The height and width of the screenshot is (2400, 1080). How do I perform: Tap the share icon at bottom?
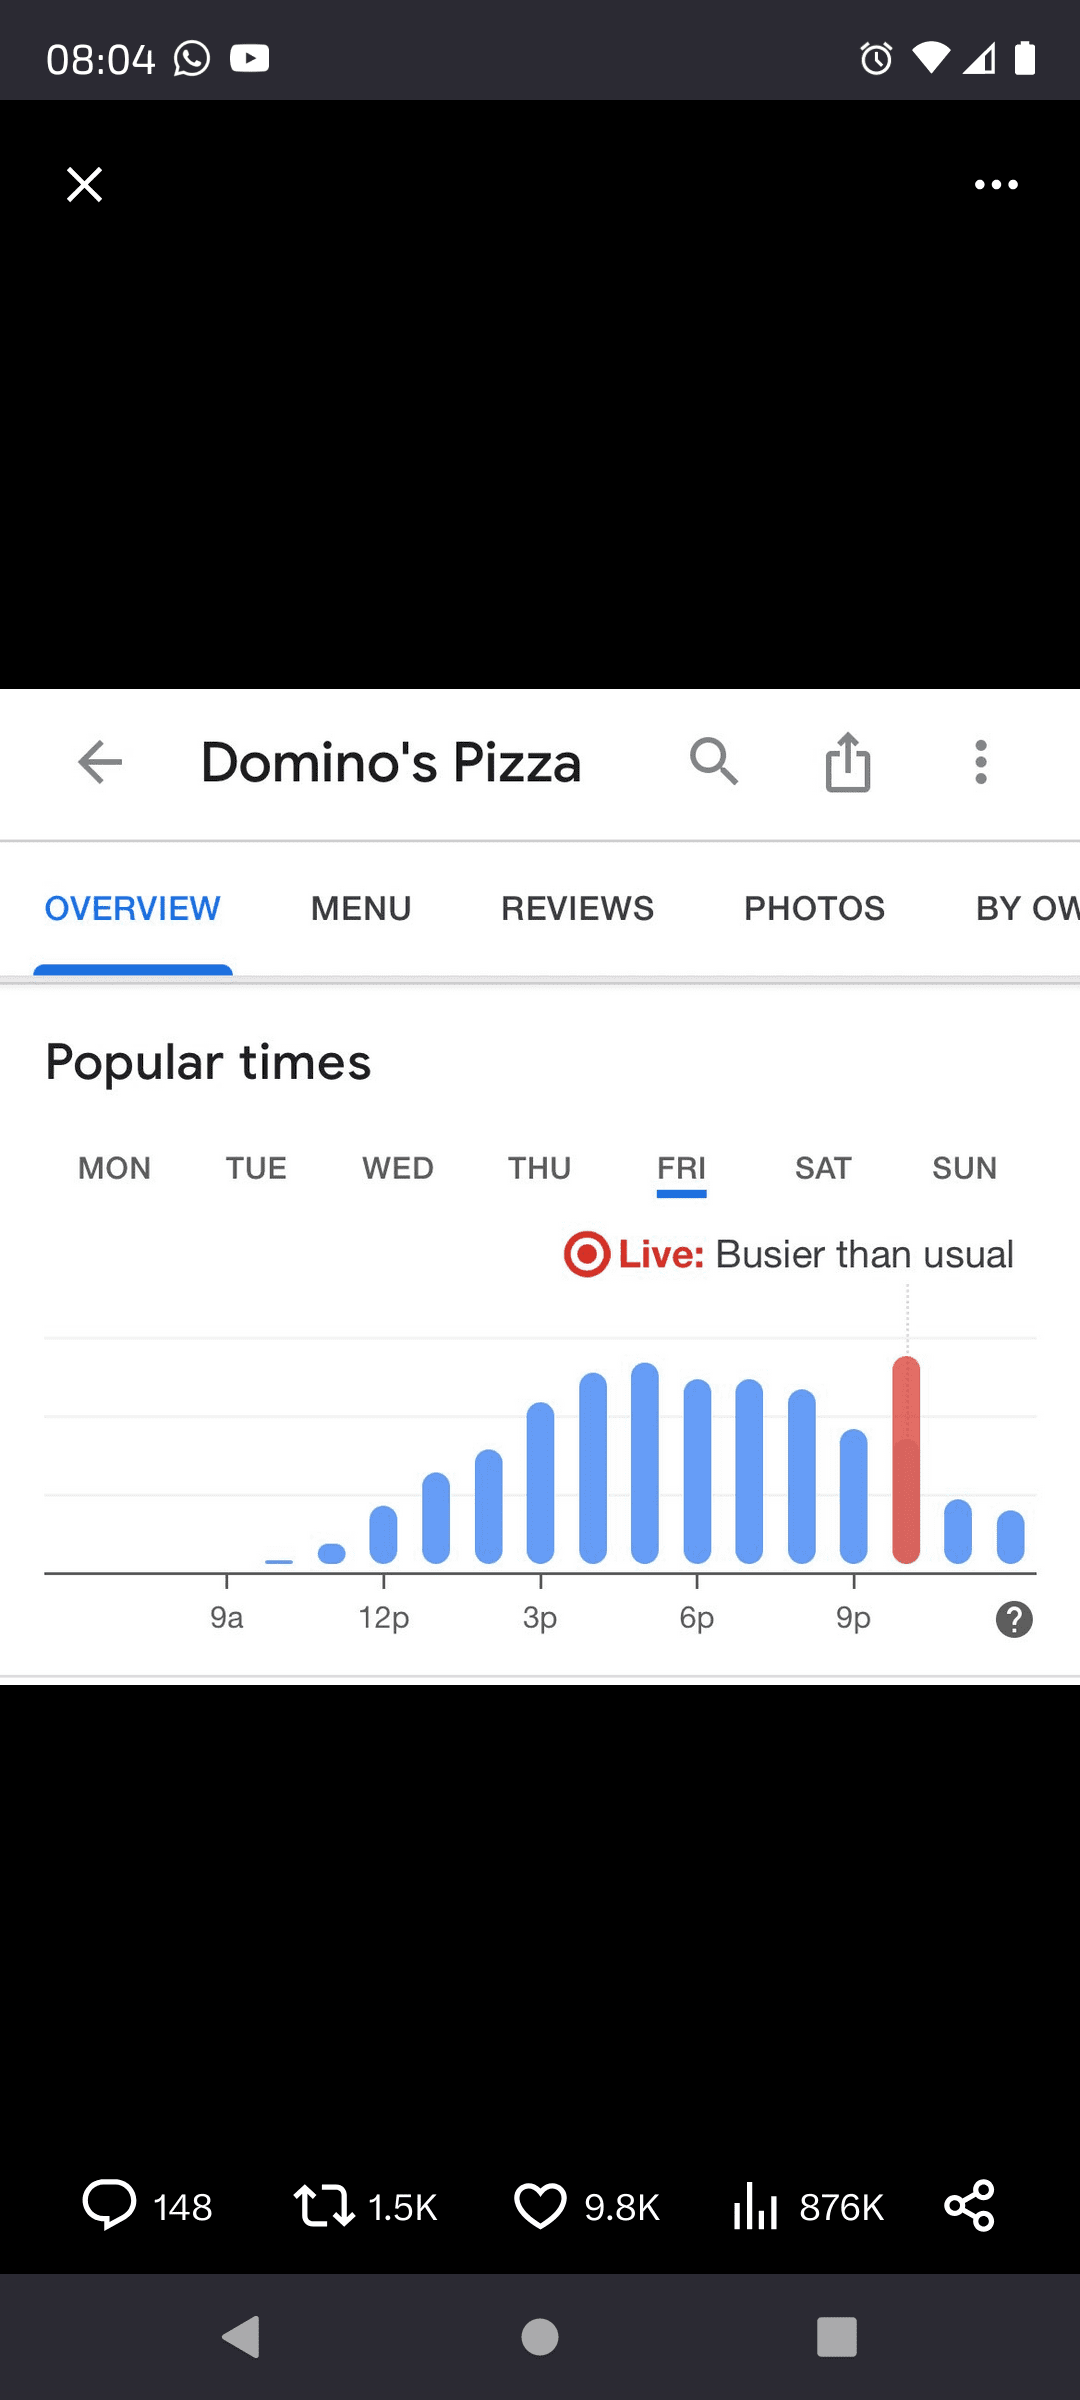click(969, 2204)
